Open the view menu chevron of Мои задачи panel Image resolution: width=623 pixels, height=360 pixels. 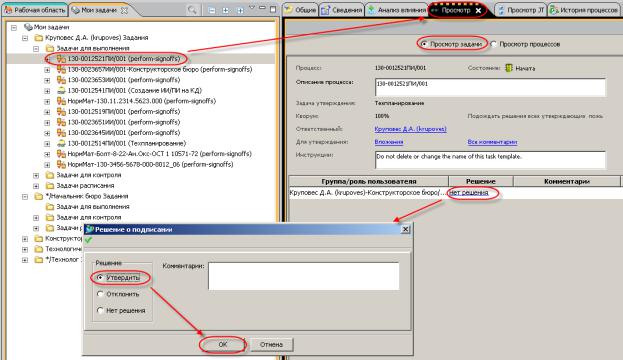[252, 8]
